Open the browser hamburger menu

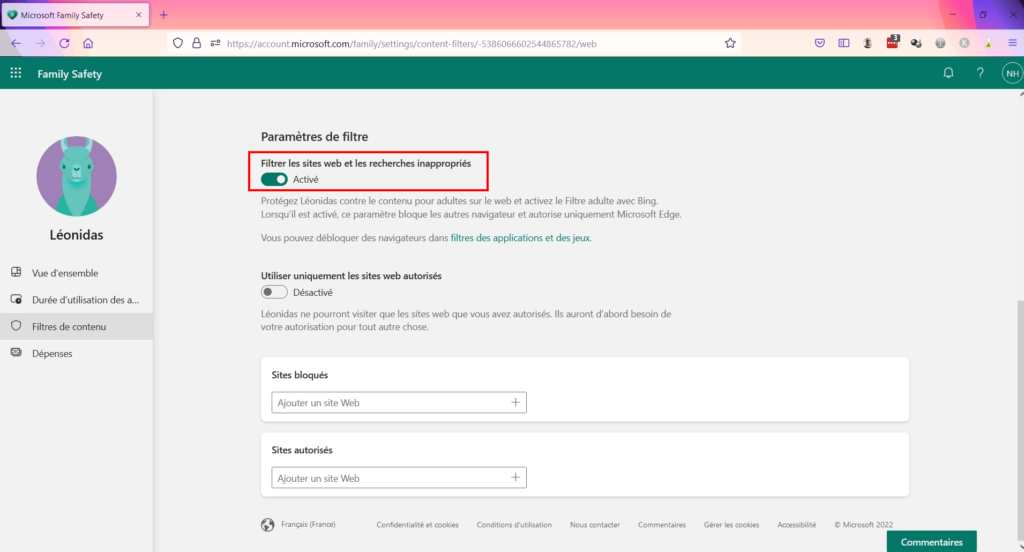tap(1012, 43)
